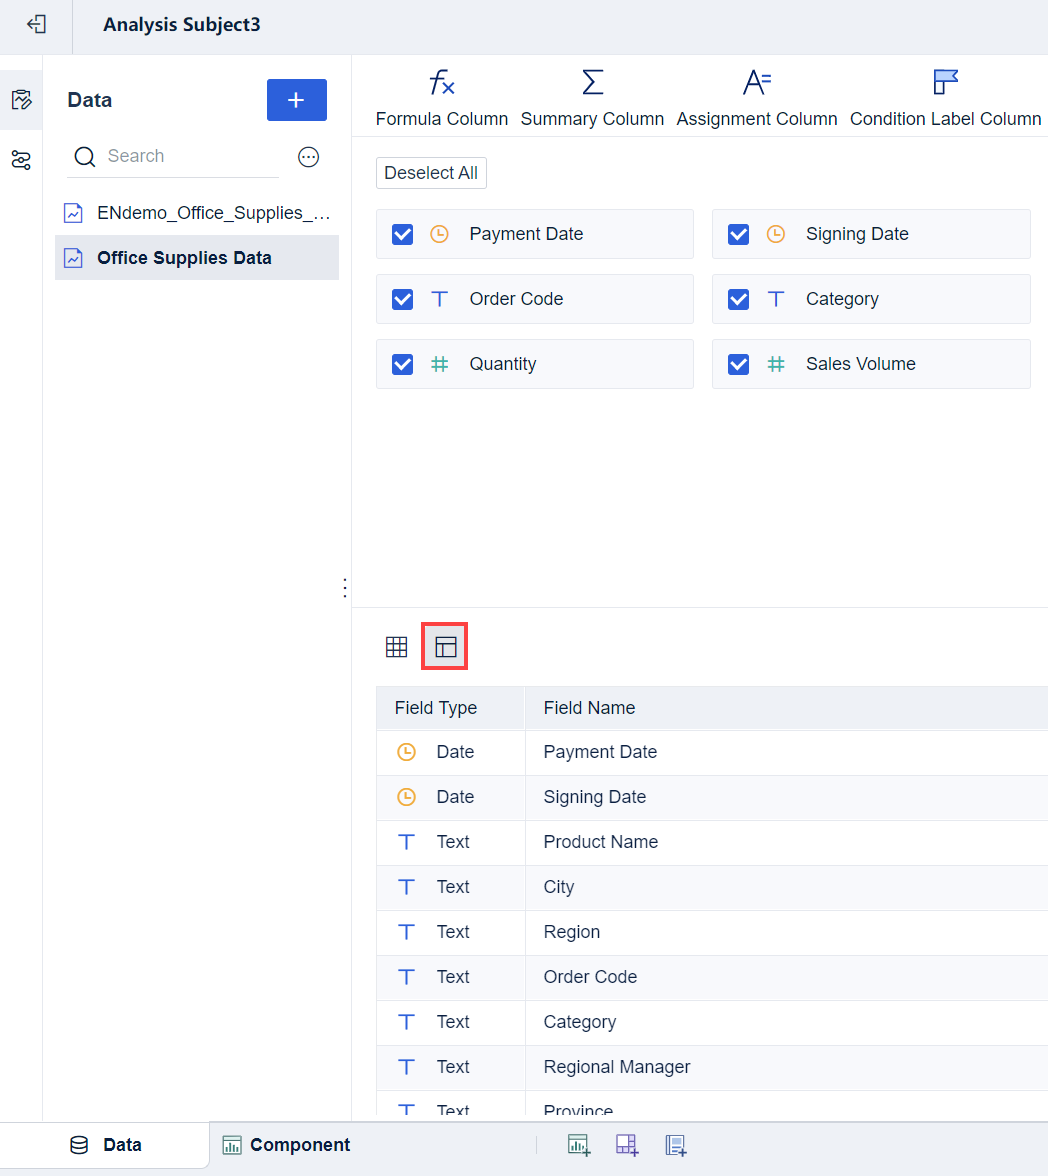Add a new dataset with the blue plus button
This screenshot has width=1048, height=1176.
click(296, 100)
